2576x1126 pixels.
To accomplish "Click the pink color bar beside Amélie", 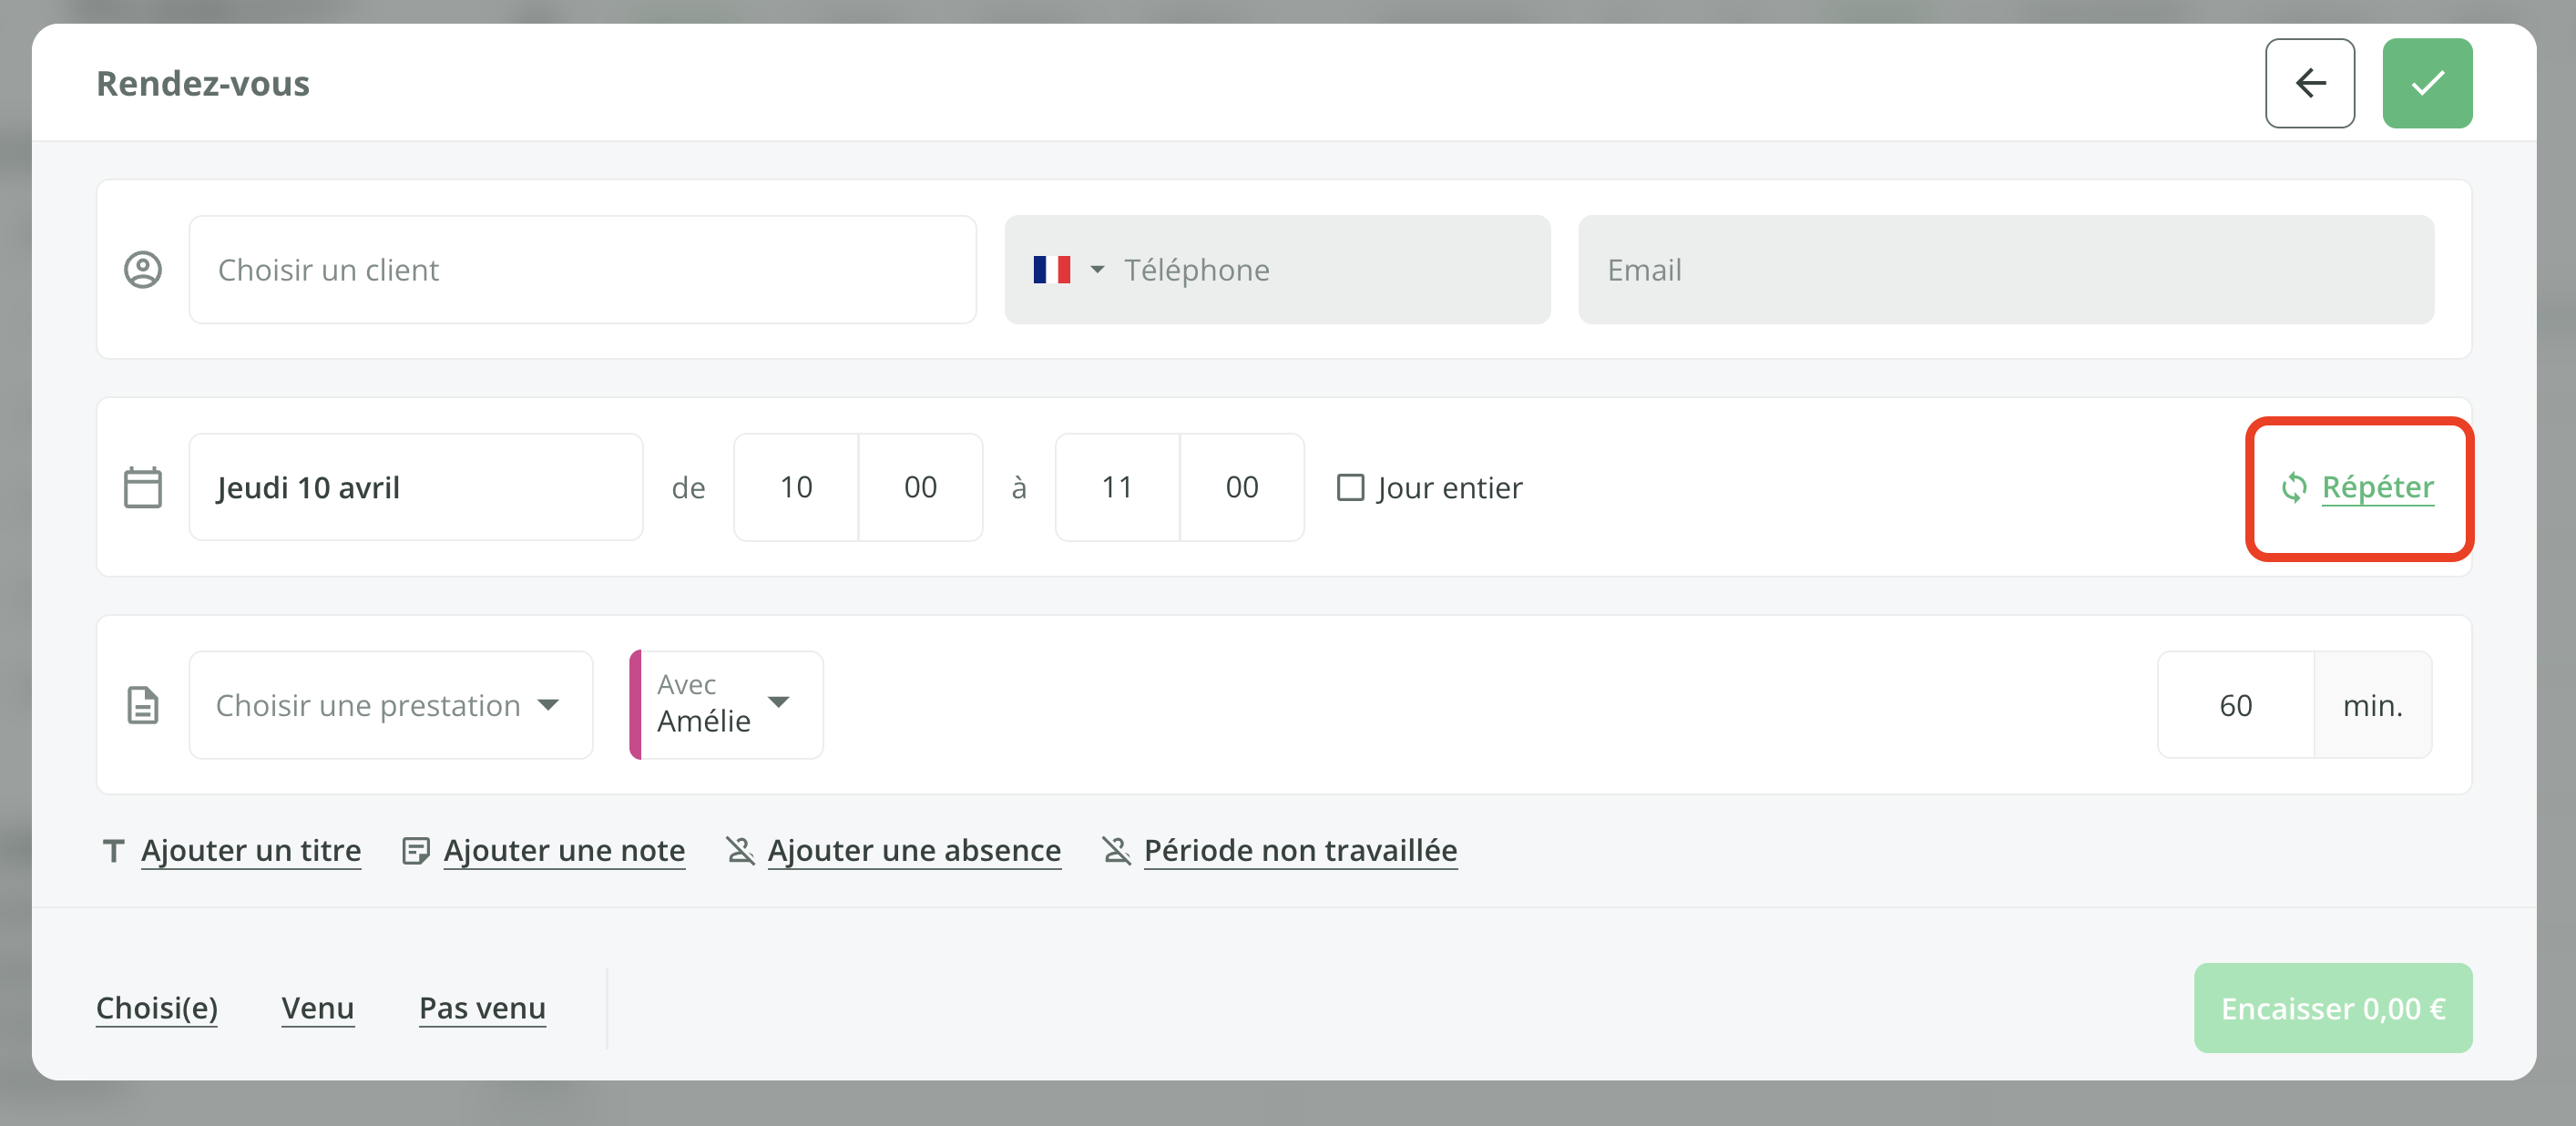I will tap(635, 705).
